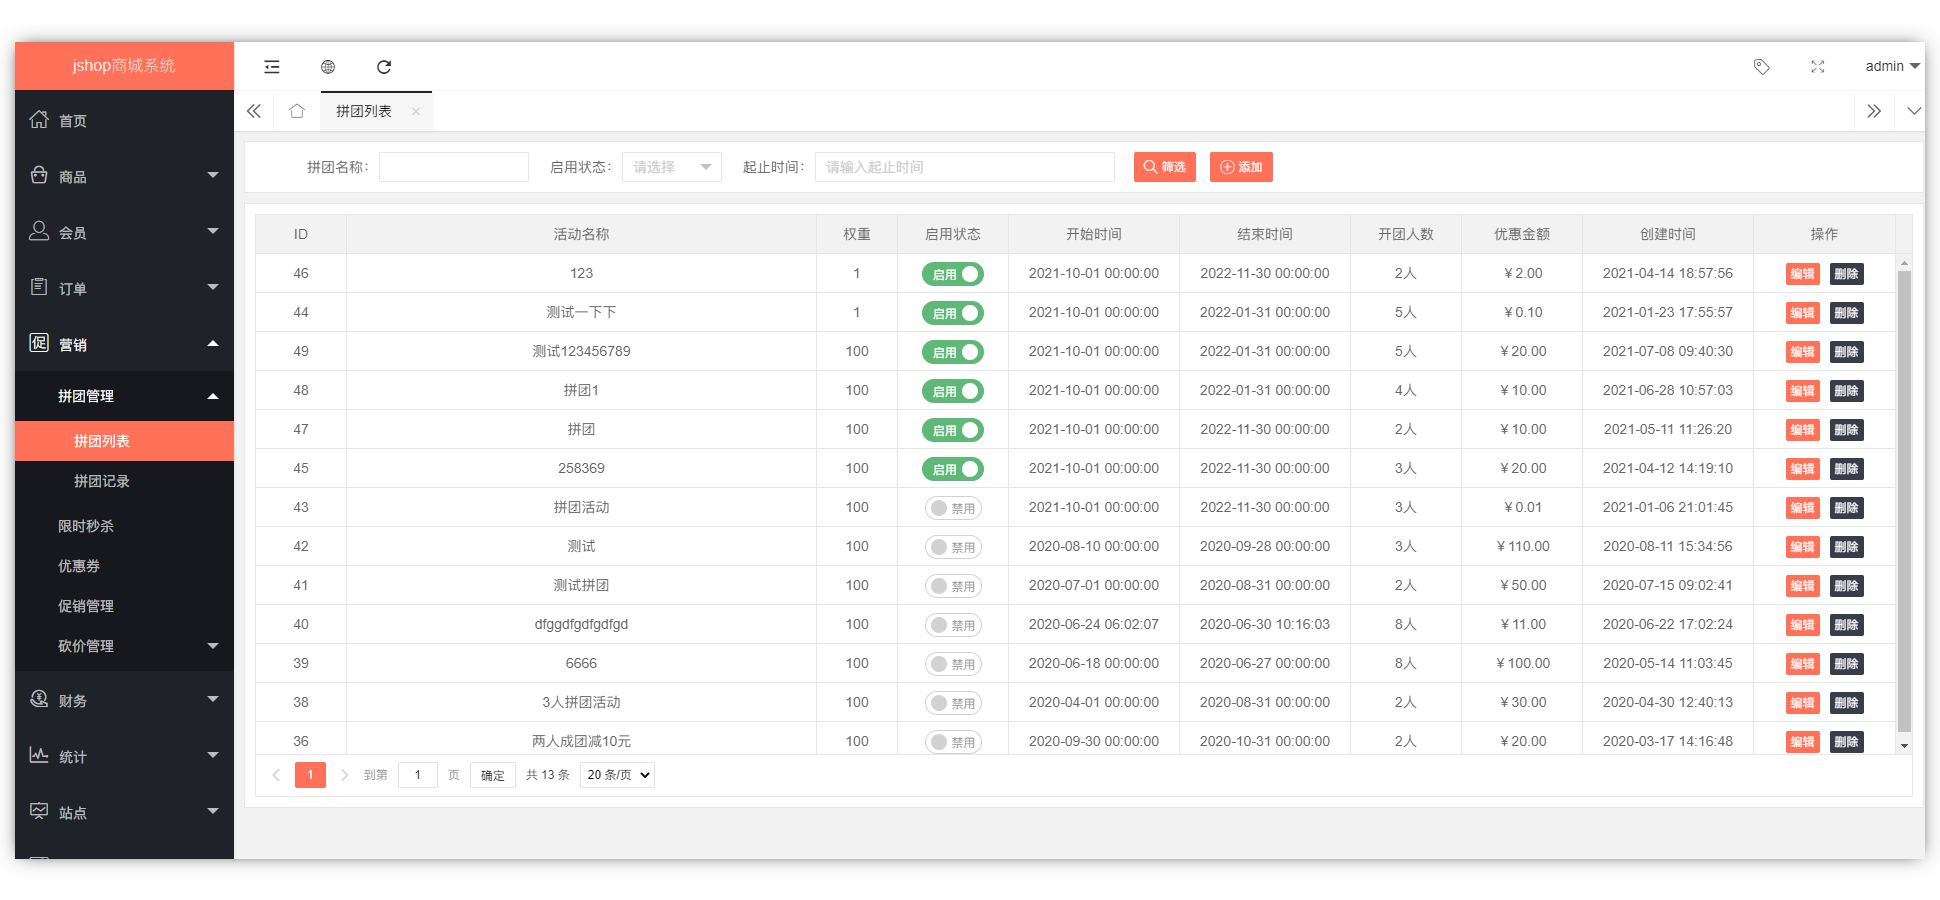Click the 商品 shopping bag icon
This screenshot has height=900, width=1940.
(x=39, y=176)
